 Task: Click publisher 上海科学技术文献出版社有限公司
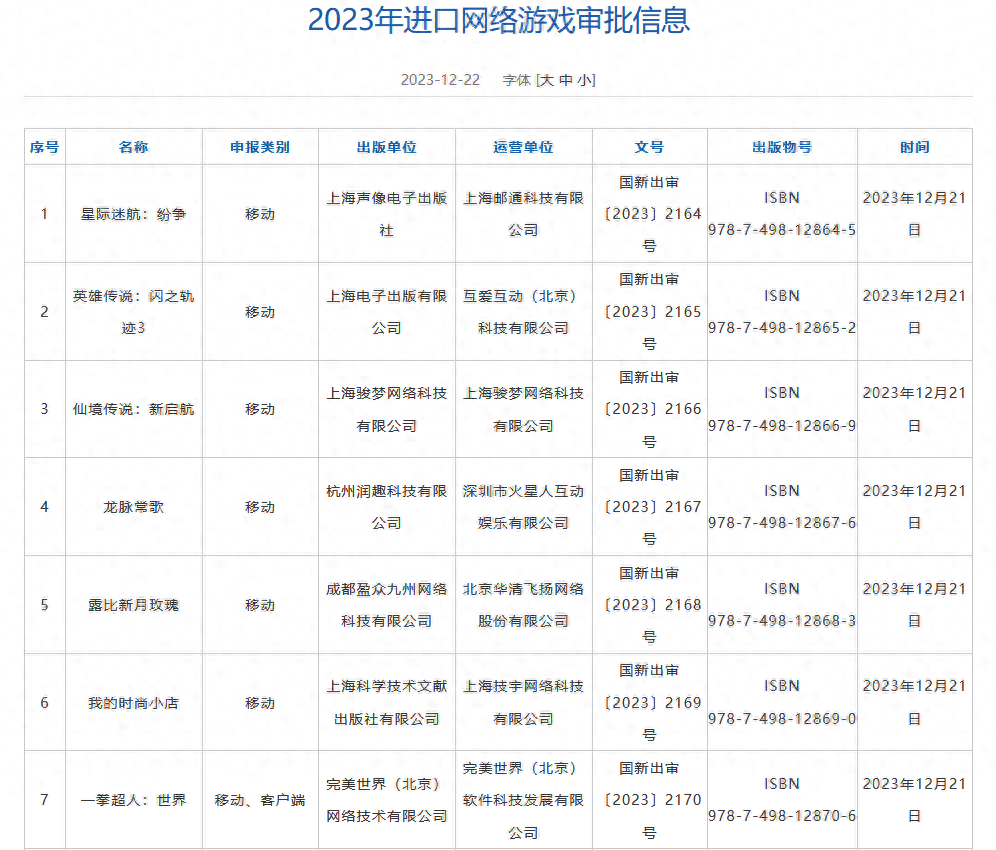pos(386,703)
